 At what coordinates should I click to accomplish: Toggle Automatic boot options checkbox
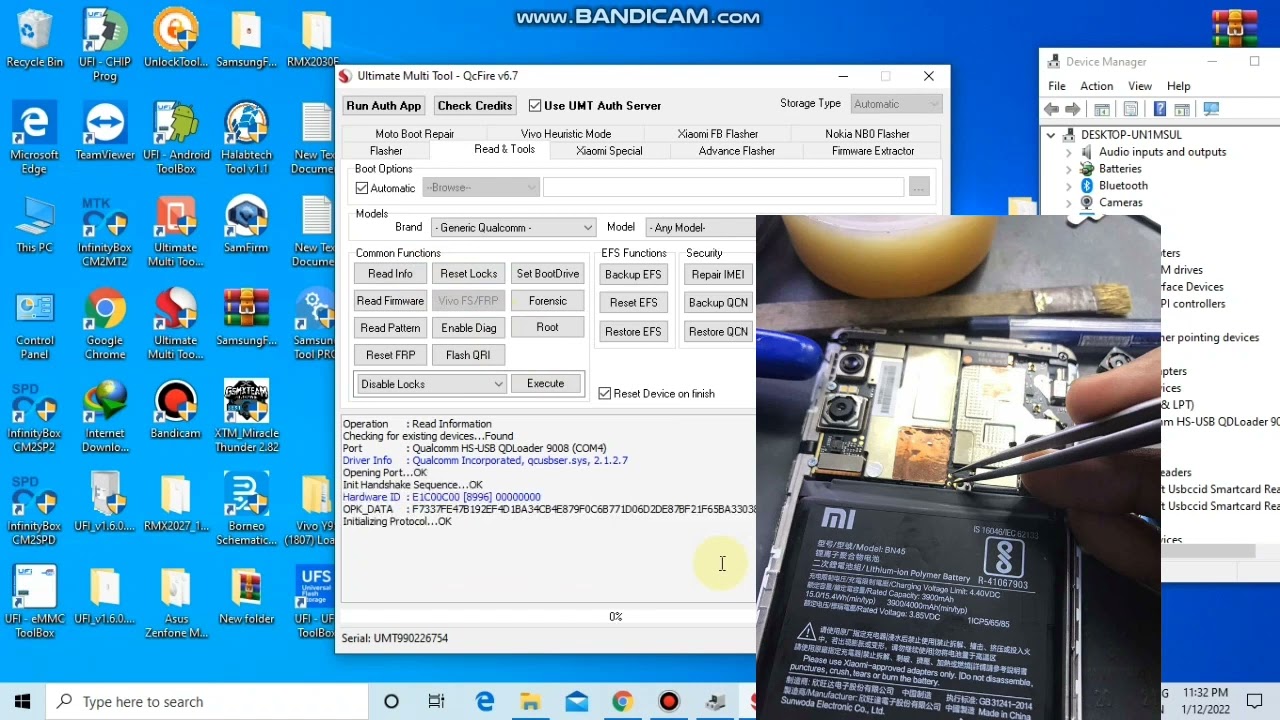point(362,188)
